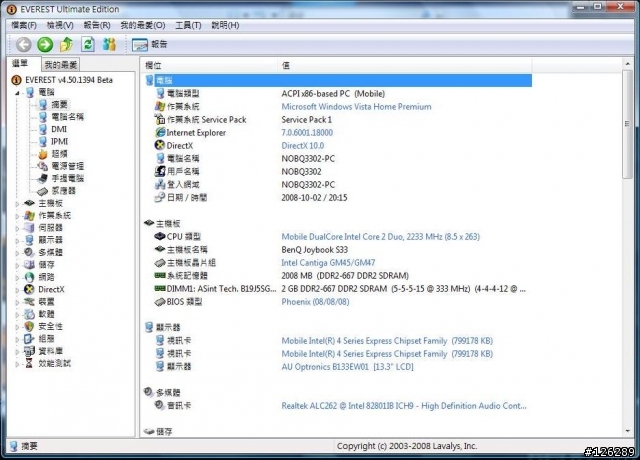This screenshot has height=460, width=640.
Task: Click the 音訊卡 audio card icon
Action: pos(160,405)
